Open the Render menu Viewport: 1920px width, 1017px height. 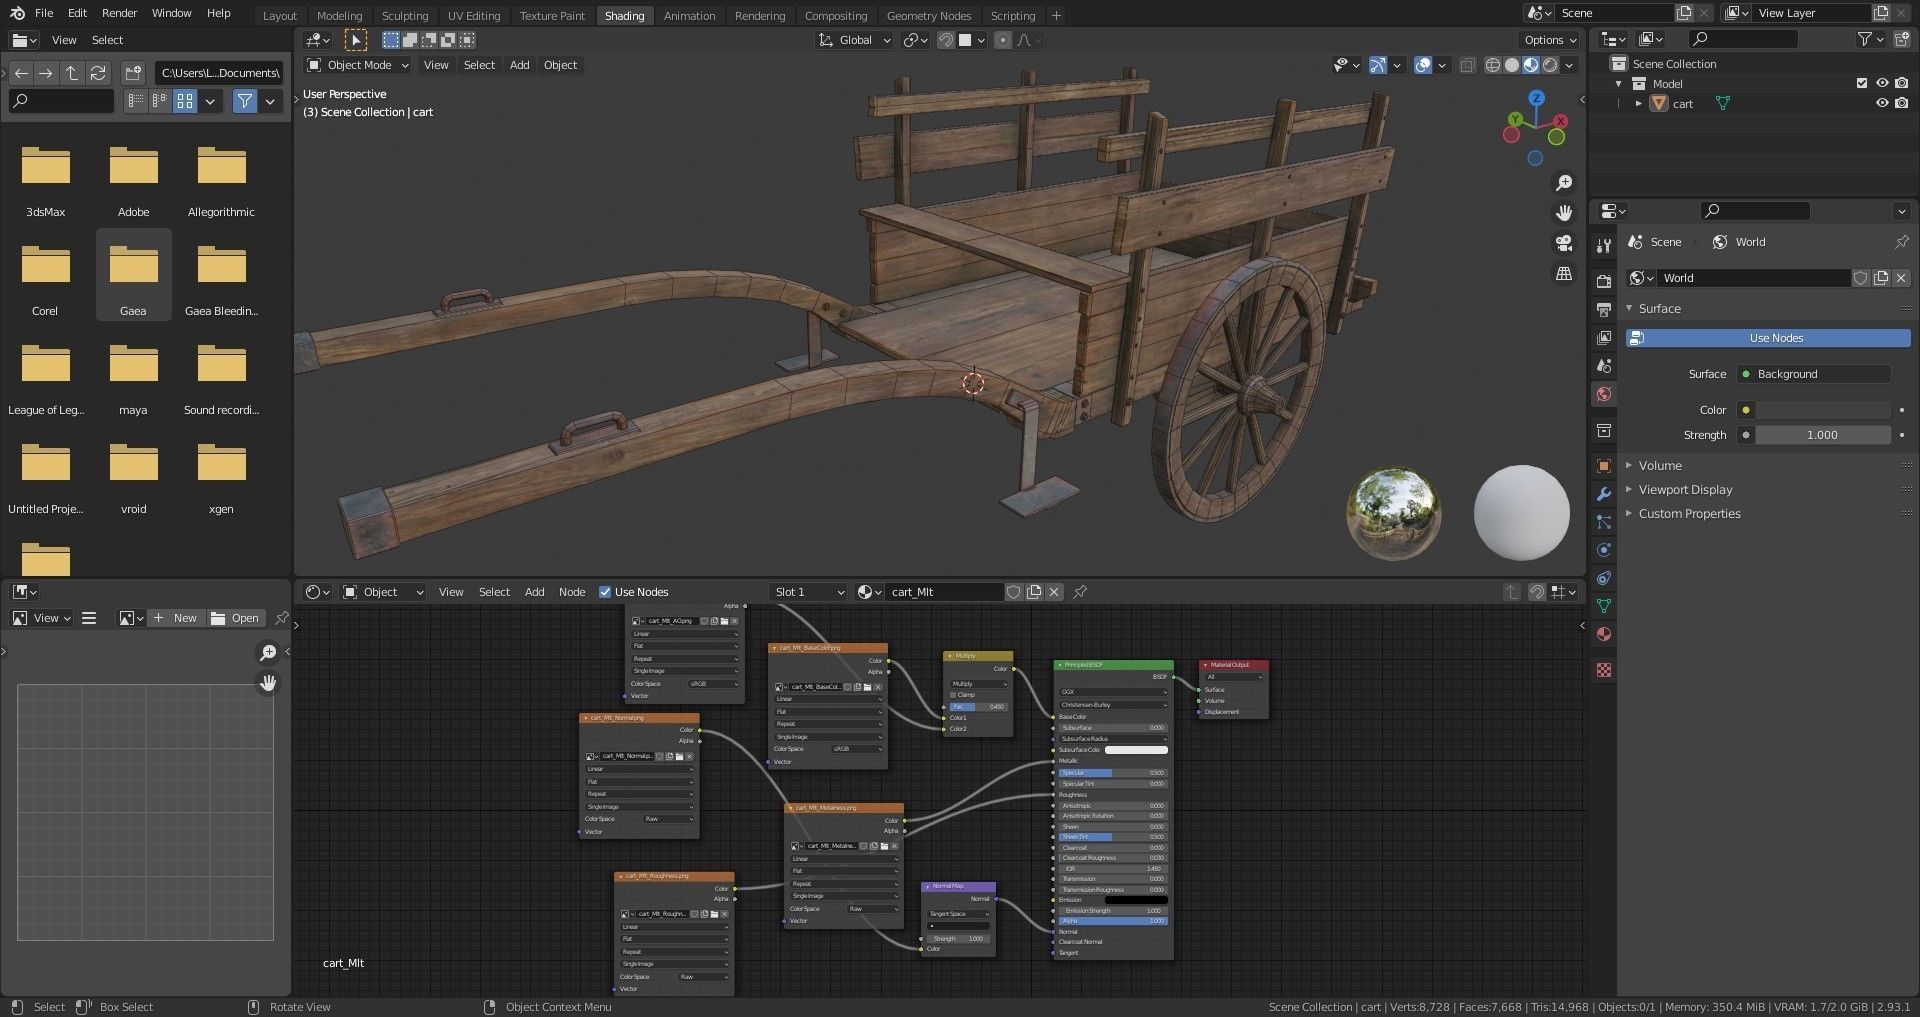(x=119, y=13)
